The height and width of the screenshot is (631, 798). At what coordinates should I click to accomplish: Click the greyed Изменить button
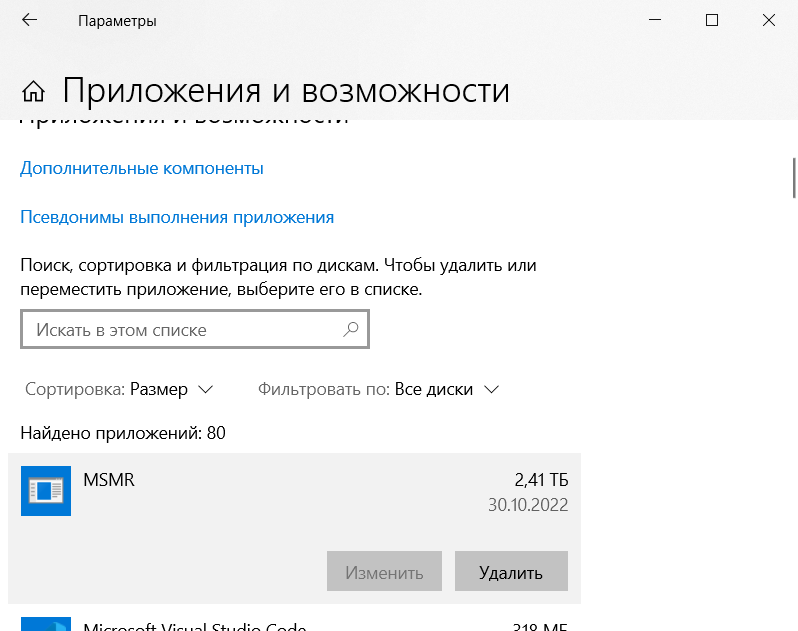384,571
